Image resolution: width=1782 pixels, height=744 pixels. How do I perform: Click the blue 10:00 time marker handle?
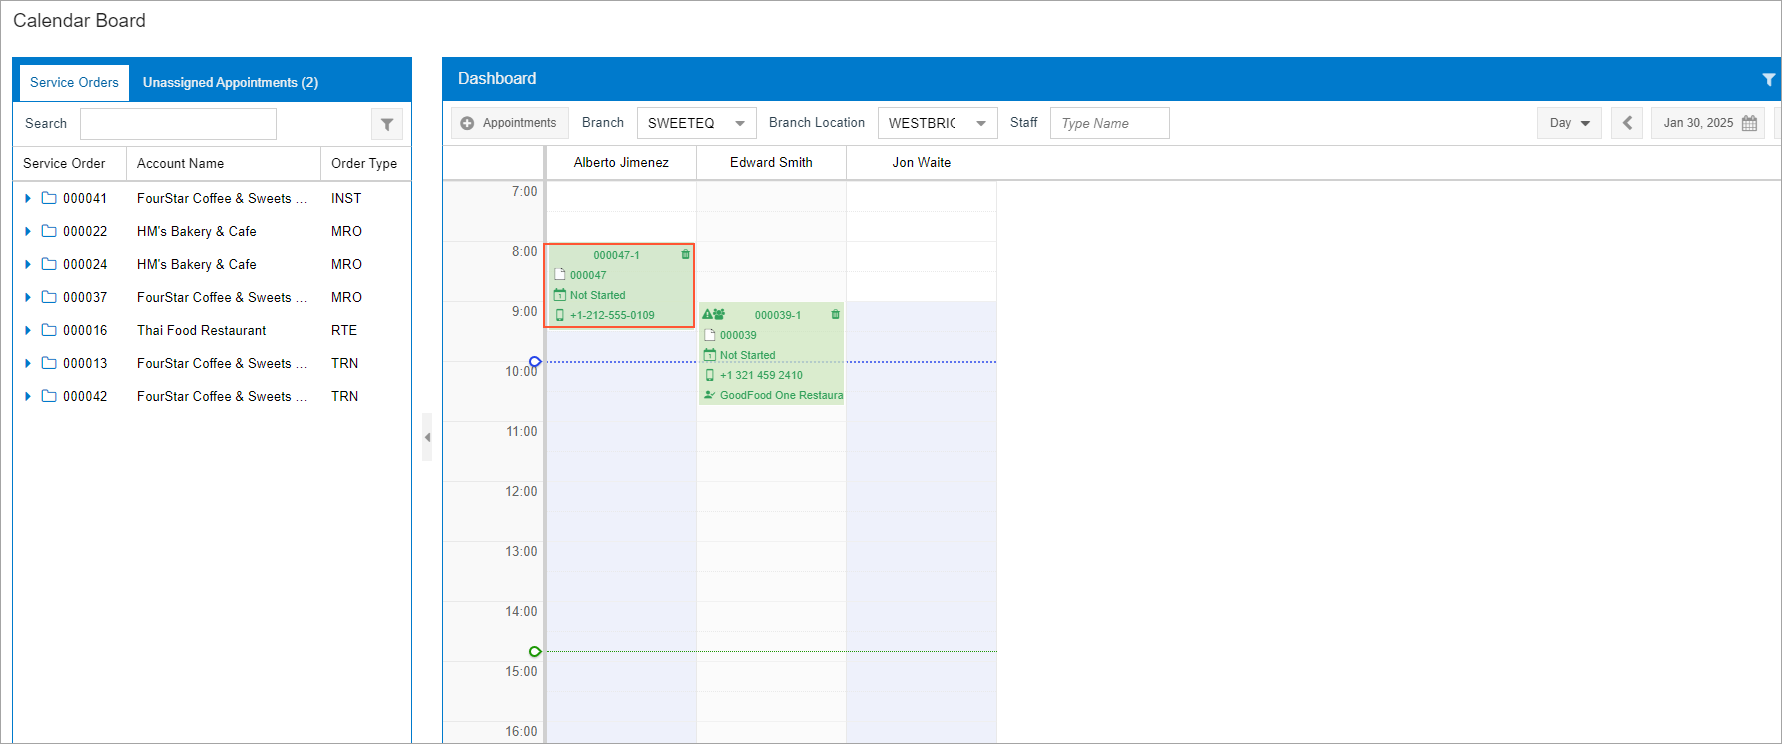535,362
